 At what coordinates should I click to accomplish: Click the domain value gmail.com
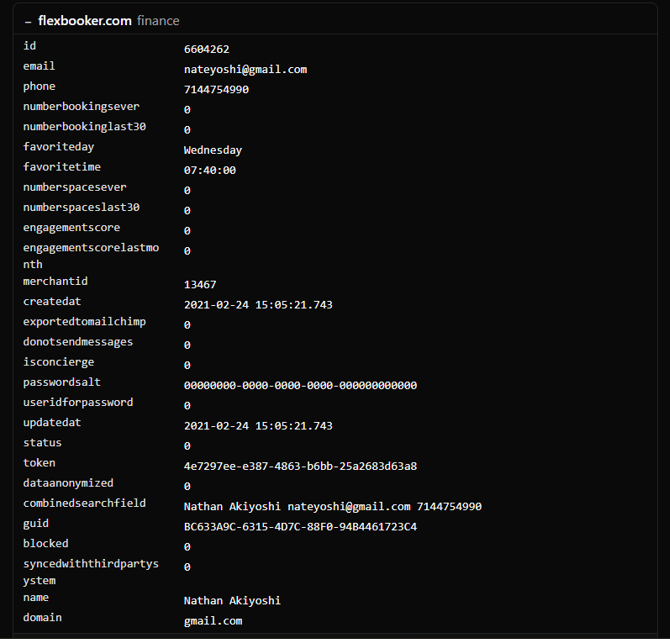[213, 621]
